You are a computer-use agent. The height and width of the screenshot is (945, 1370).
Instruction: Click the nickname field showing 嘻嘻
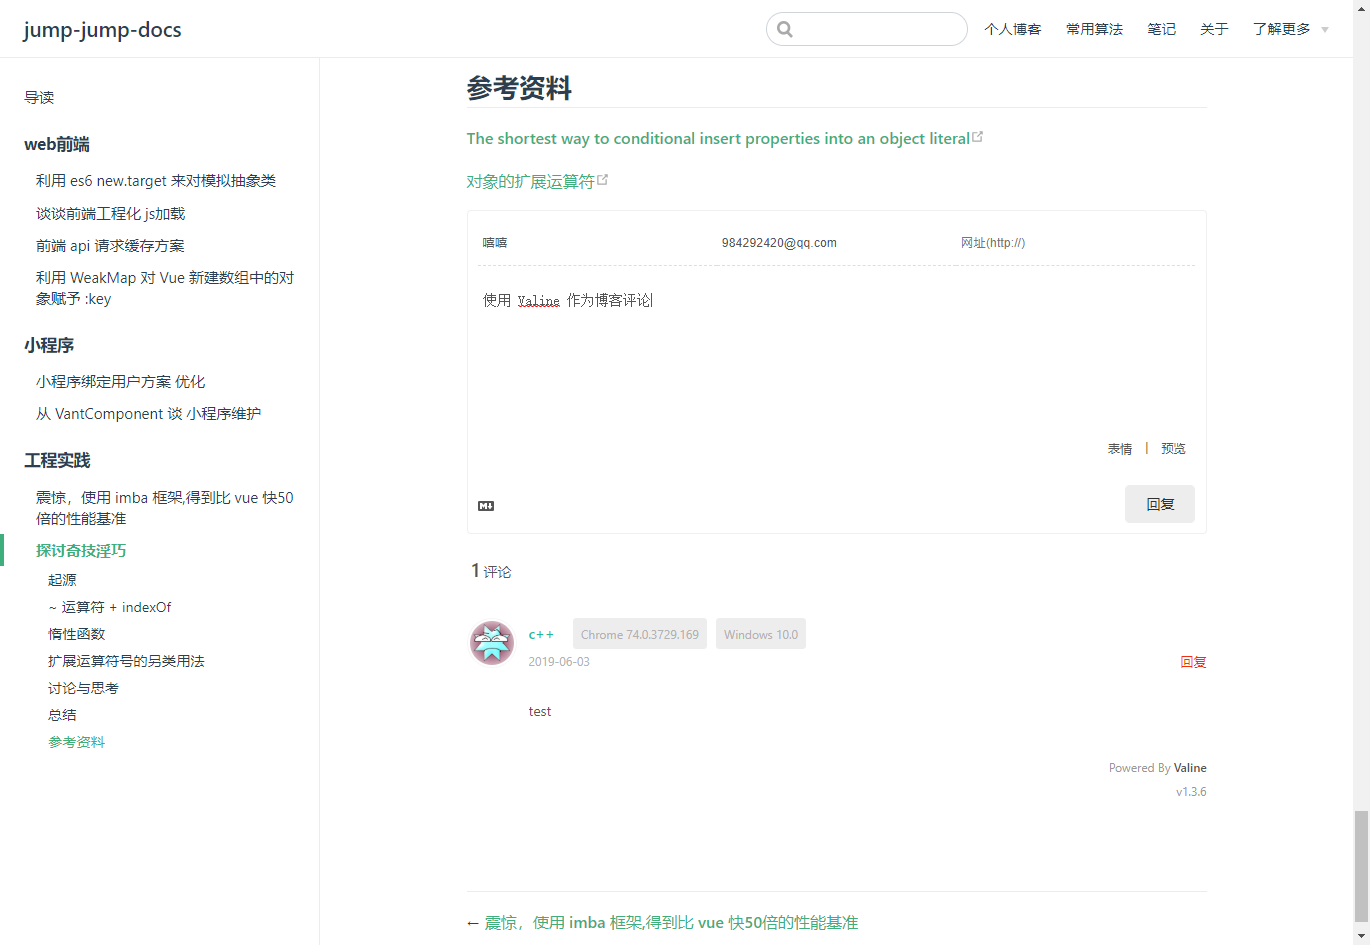pos(596,243)
